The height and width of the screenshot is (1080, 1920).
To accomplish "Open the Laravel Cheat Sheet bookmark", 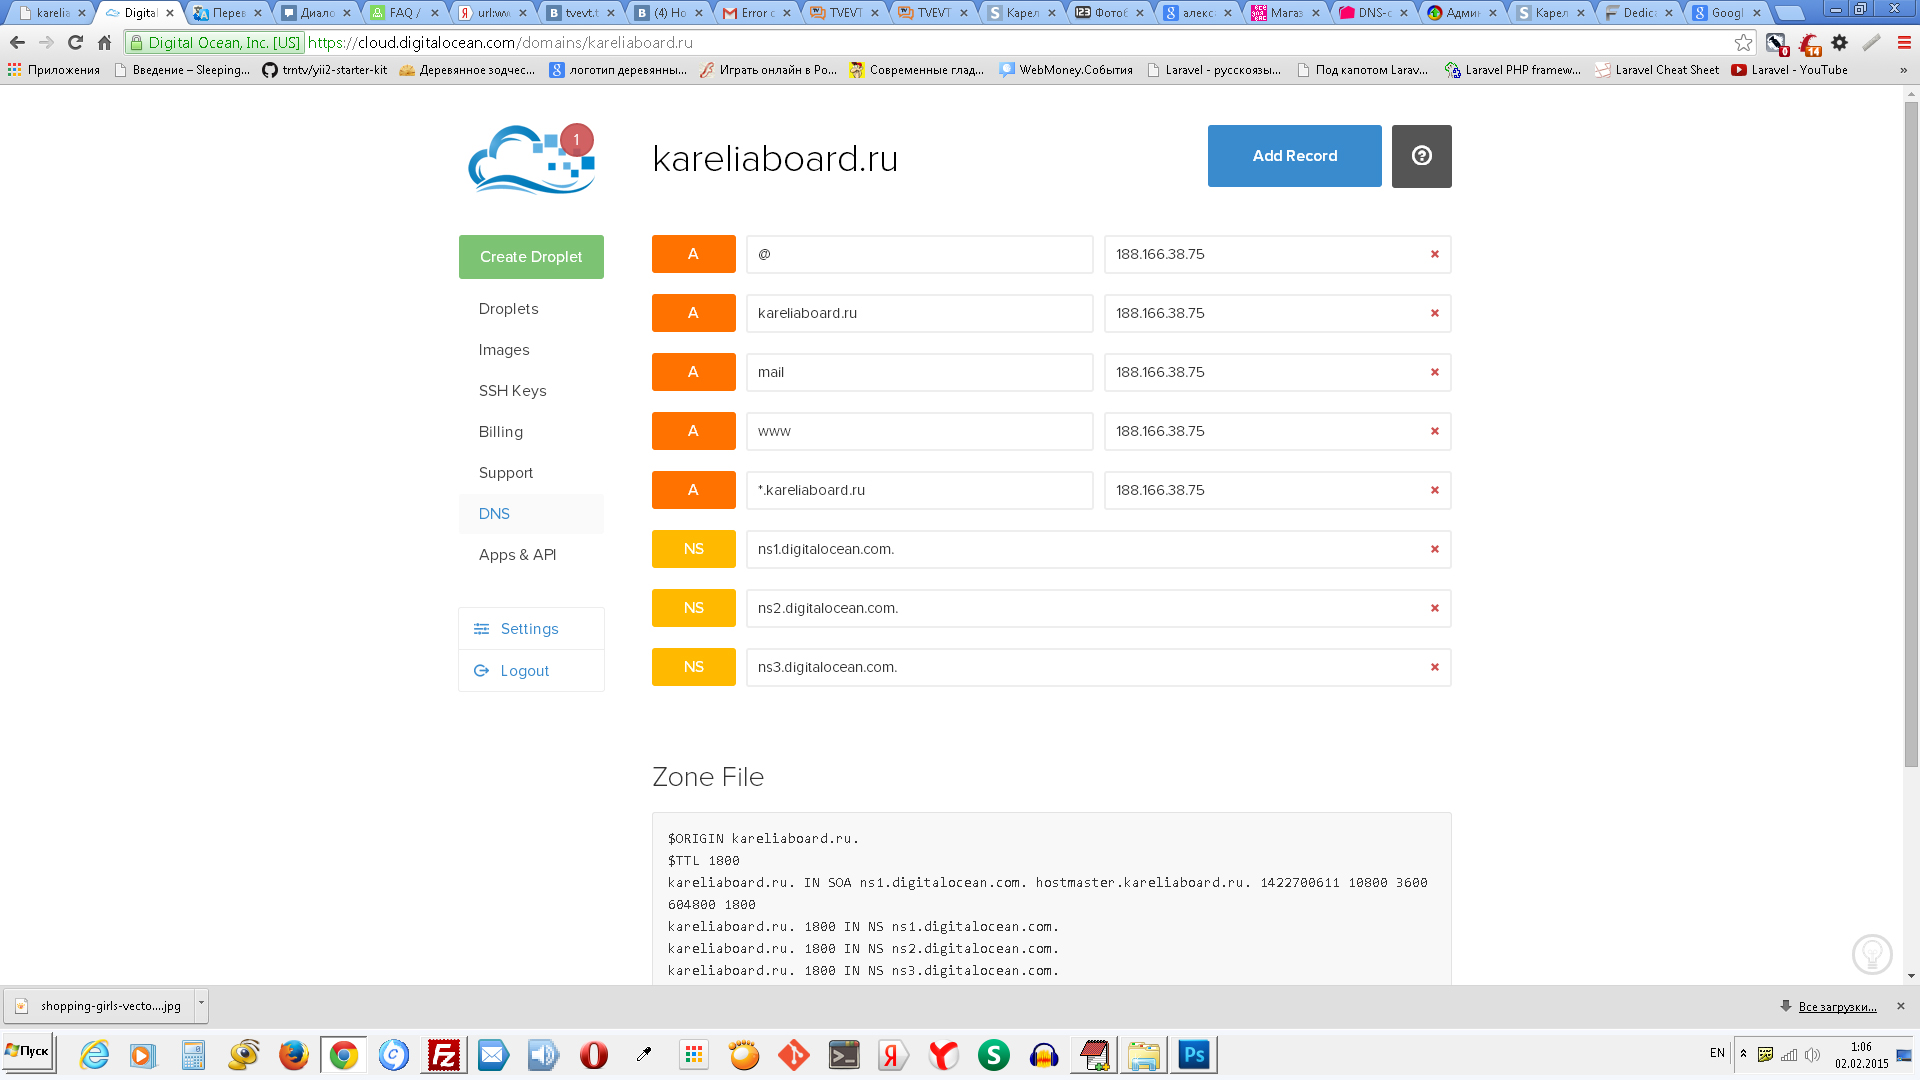I will (x=1657, y=70).
